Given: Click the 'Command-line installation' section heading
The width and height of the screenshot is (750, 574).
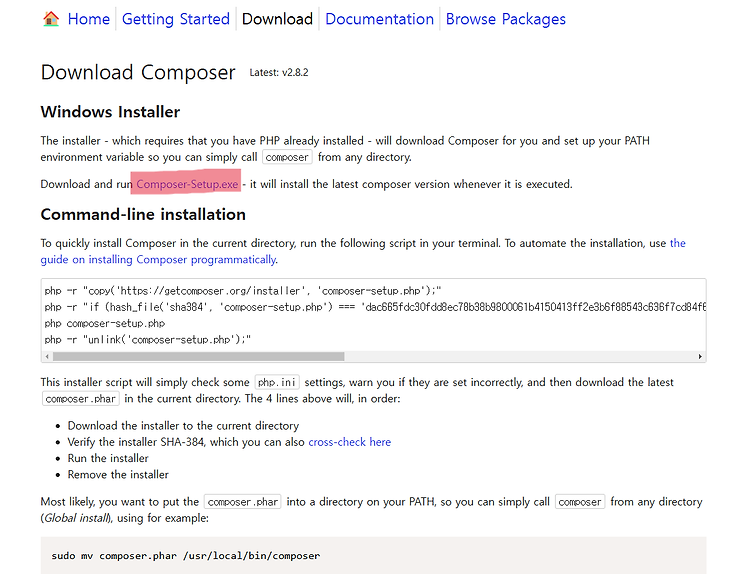Looking at the screenshot, I should coord(143,214).
